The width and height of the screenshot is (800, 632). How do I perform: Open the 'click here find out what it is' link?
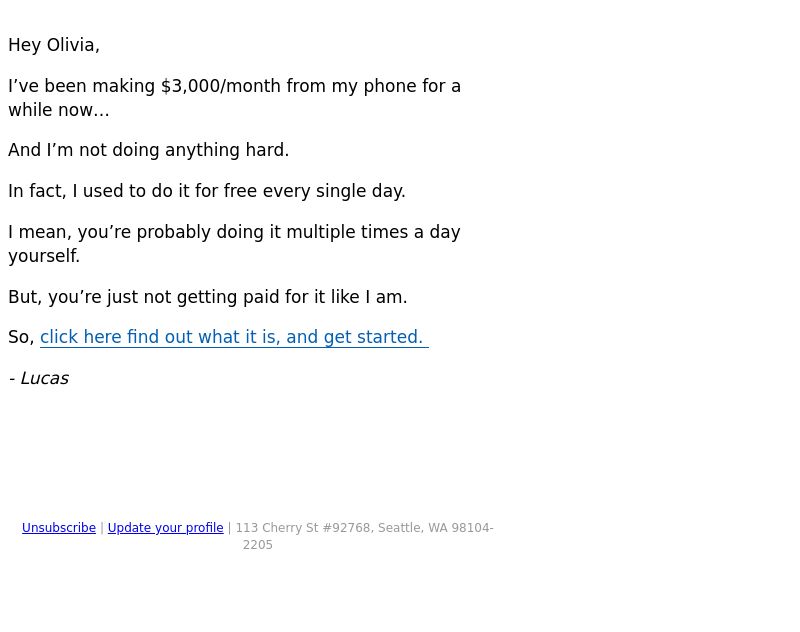pos(234,337)
